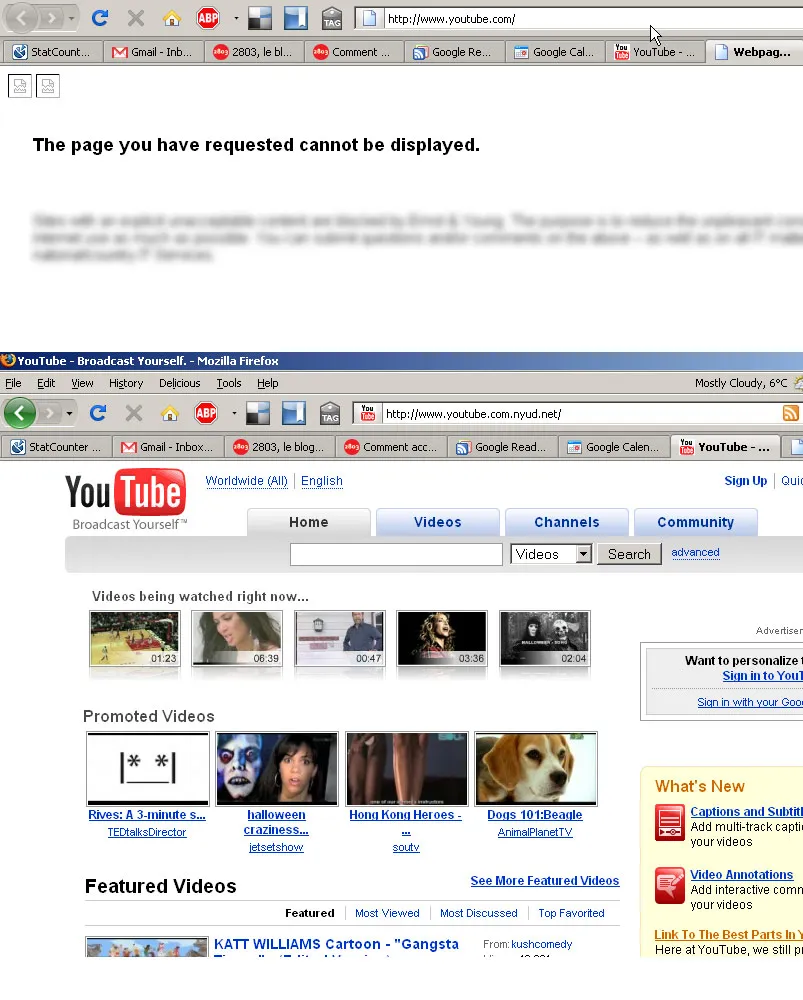Click the YouTube Broadcast Yourself logo
Viewport: 803px width, 1000px height.
[x=126, y=500]
